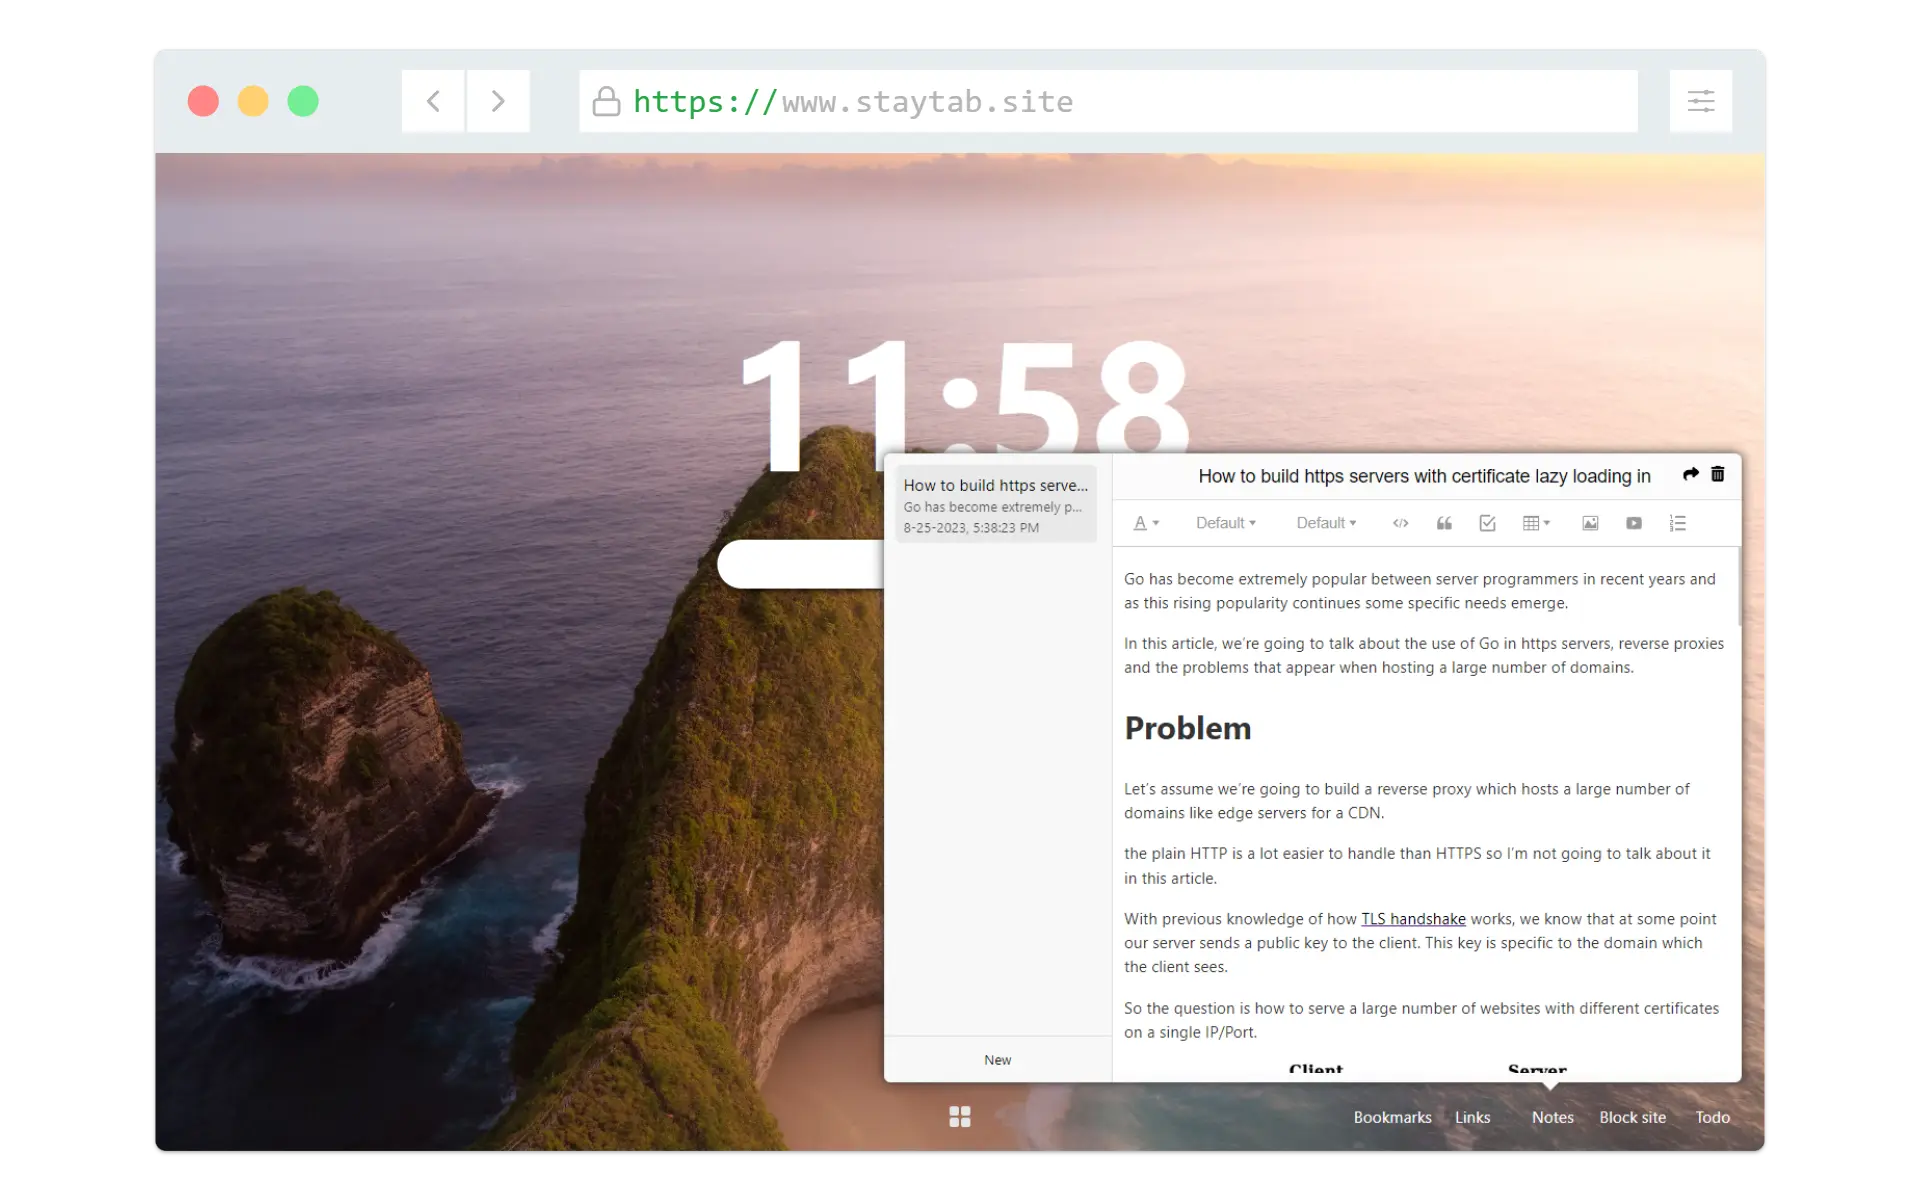Insert an image into the note
This screenshot has width=1920, height=1200.
pyautogui.click(x=1590, y=523)
